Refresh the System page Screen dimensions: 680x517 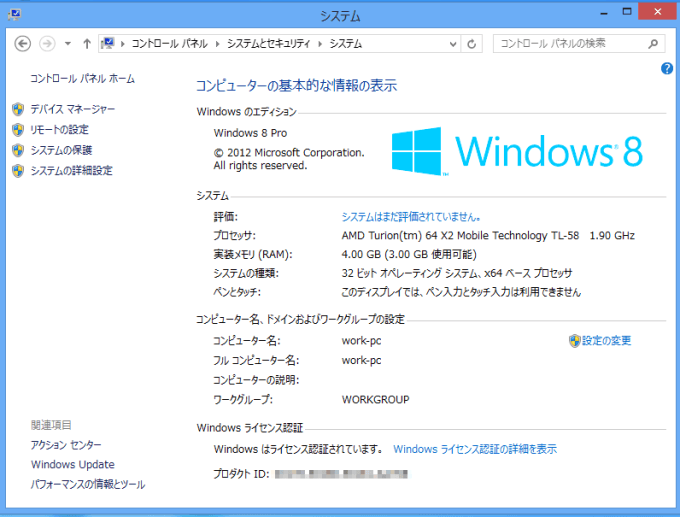point(471,44)
